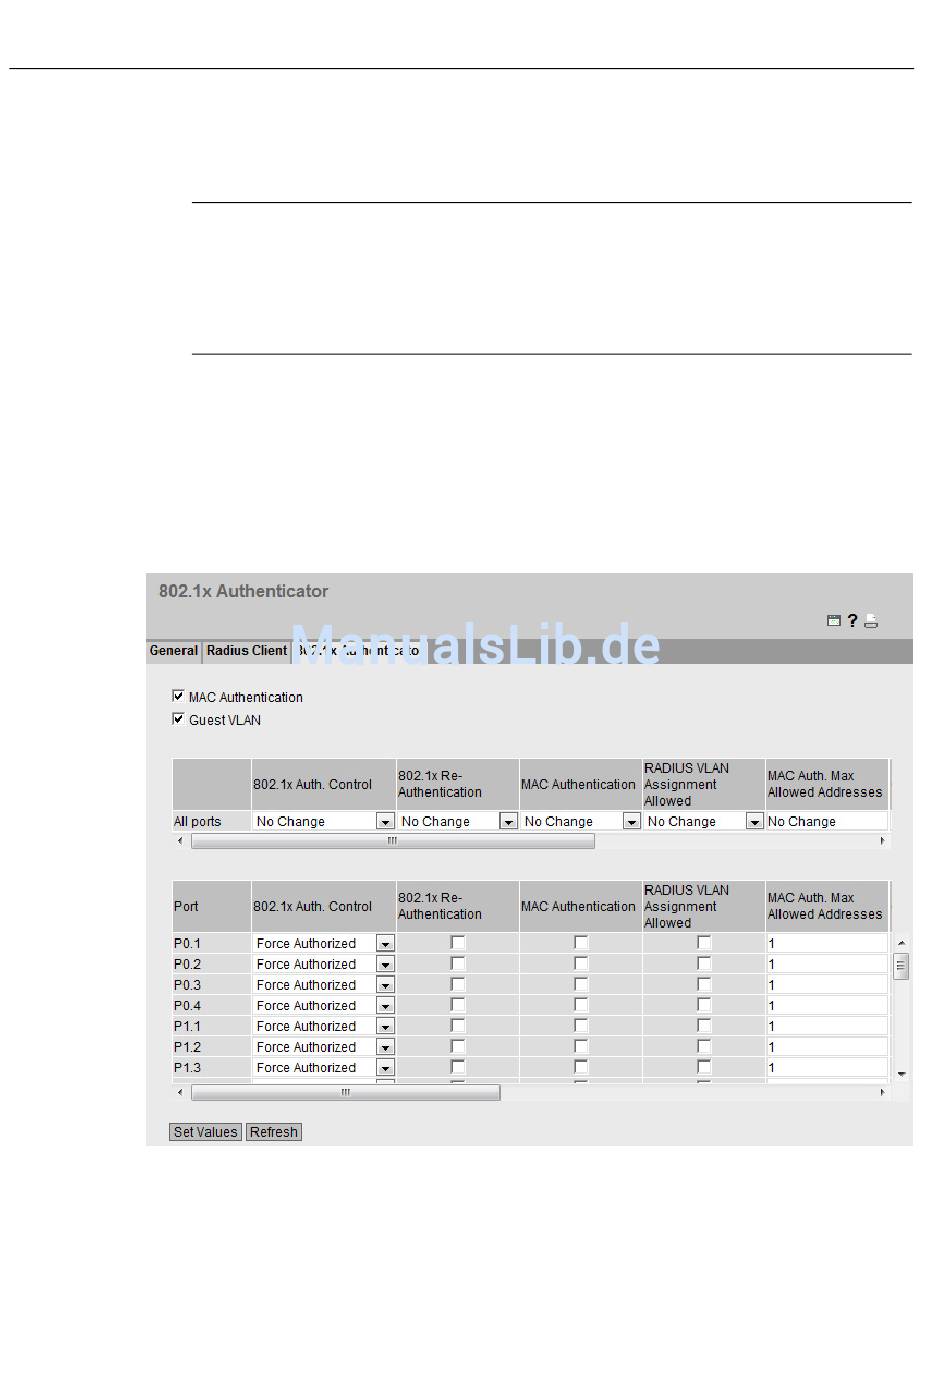Click the All ports table horizontal scrollbar thumb
Image resolution: width=950 pixels, height=1397 pixels.
[x=393, y=841]
